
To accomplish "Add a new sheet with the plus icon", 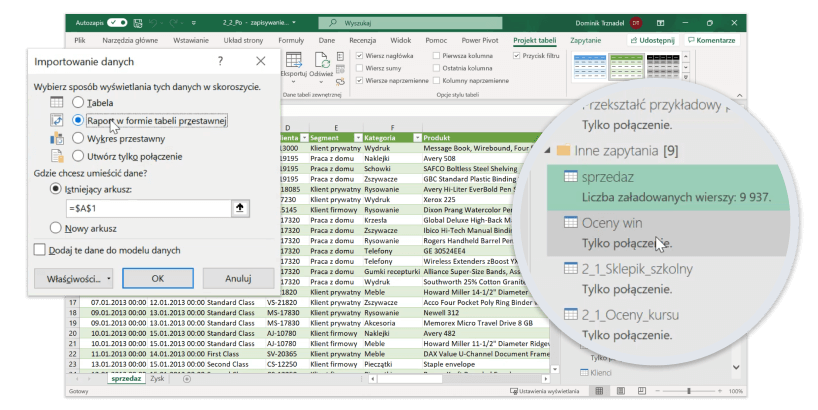I will point(187,379).
